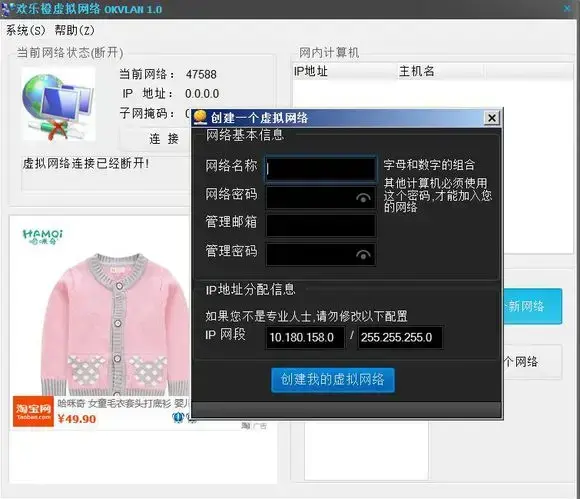Open the 帮助(Z) menu
This screenshot has width=580, height=499.
click(74, 30)
